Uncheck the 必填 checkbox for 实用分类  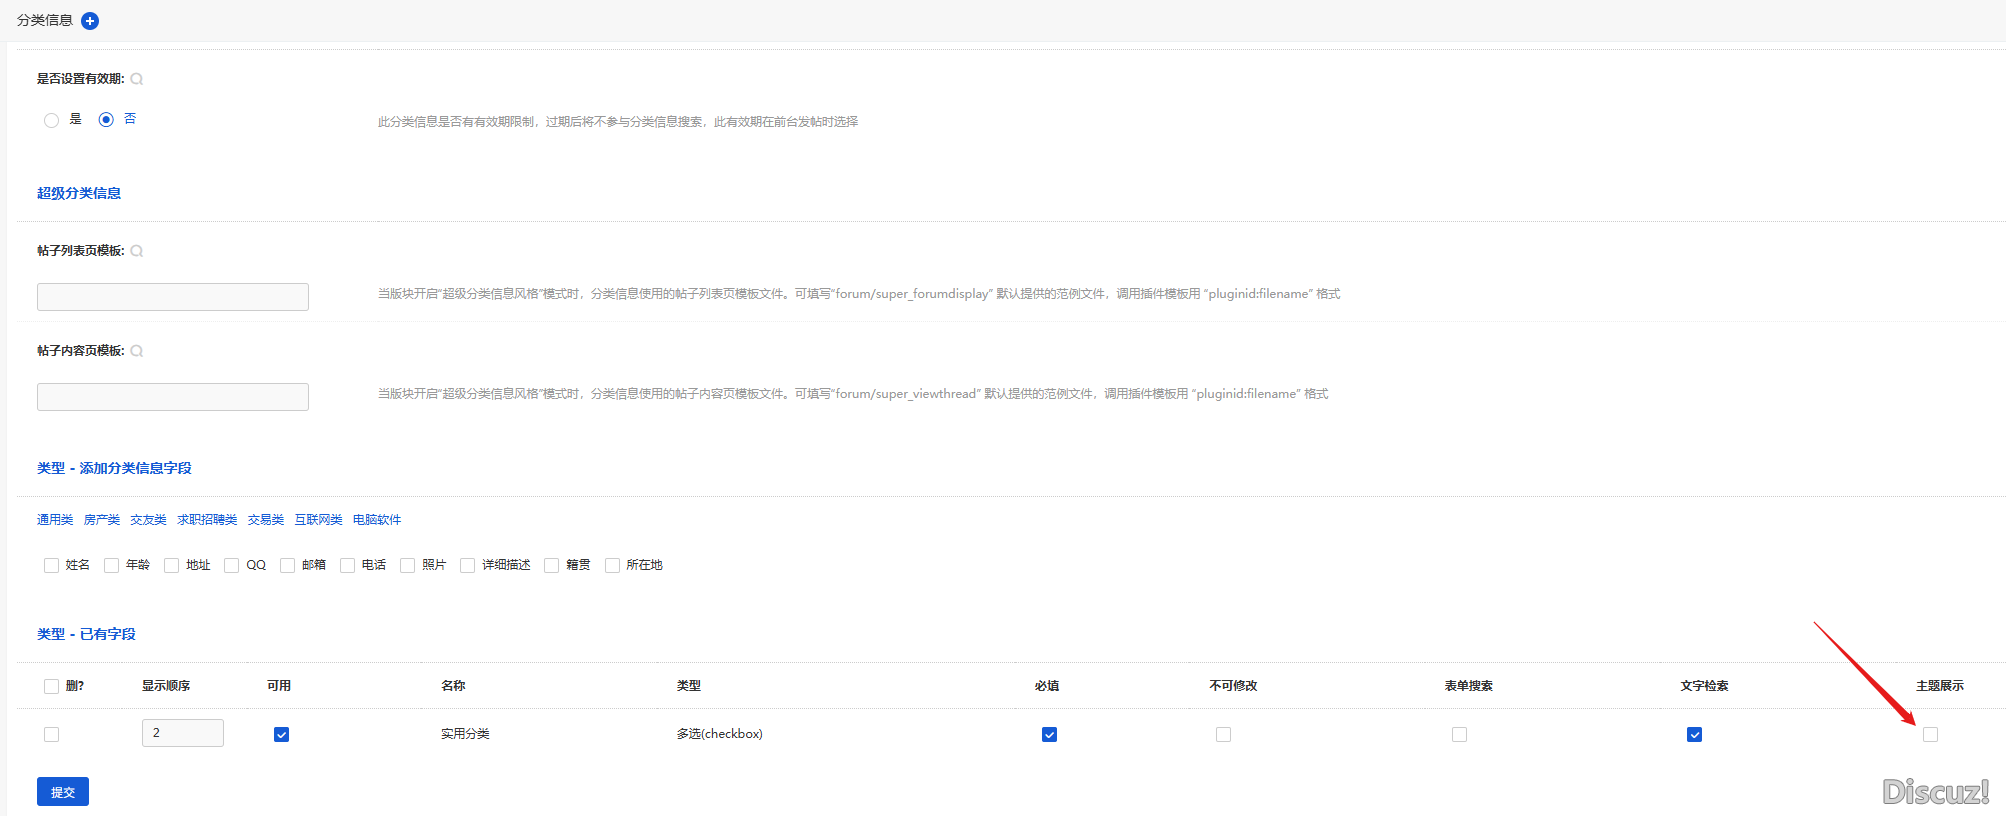click(x=1049, y=735)
